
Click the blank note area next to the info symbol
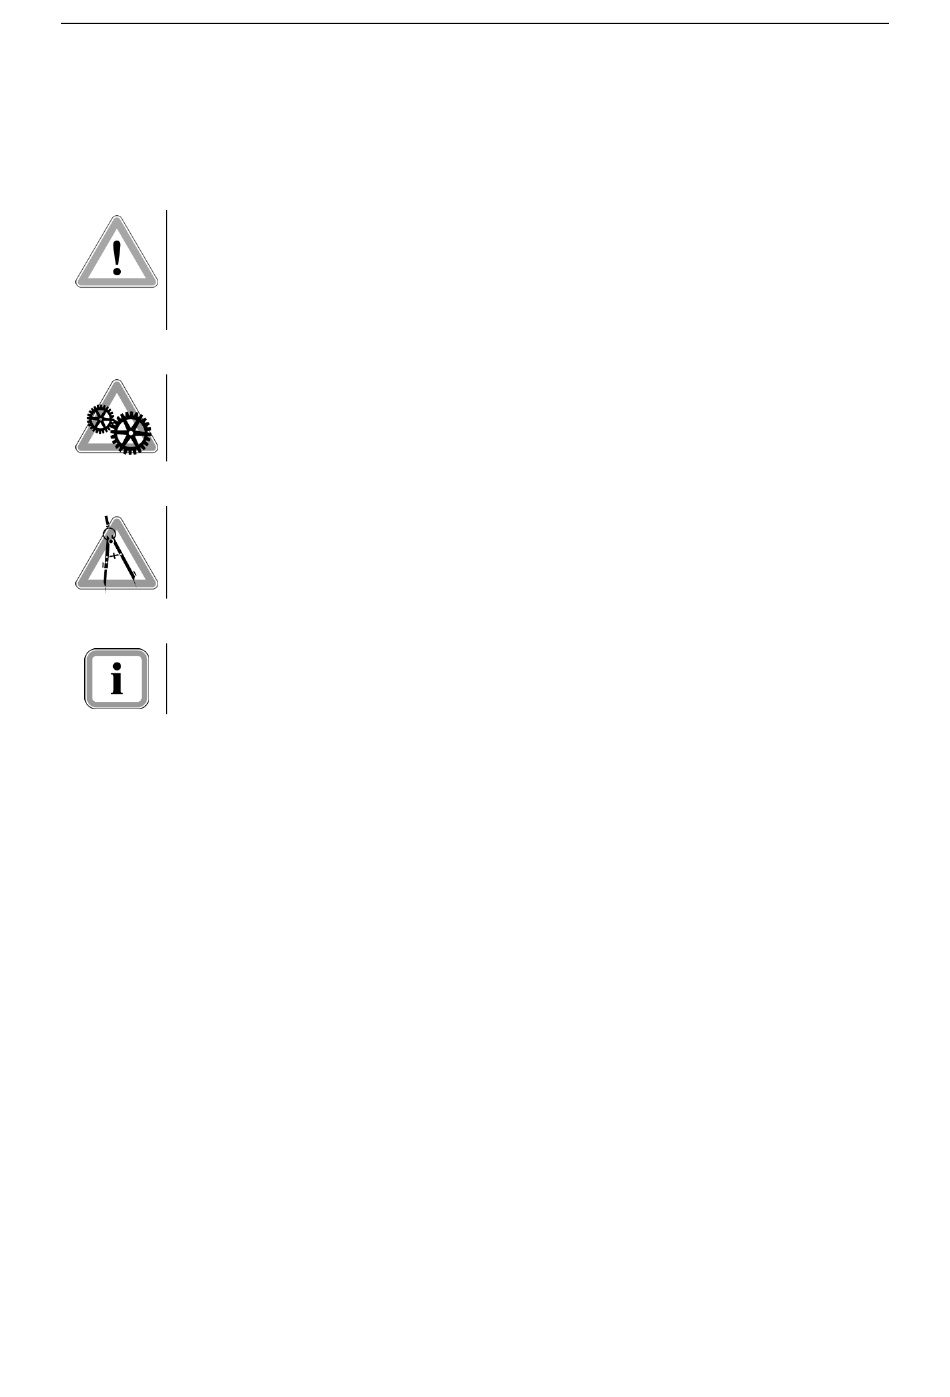pyautogui.click(x=528, y=679)
